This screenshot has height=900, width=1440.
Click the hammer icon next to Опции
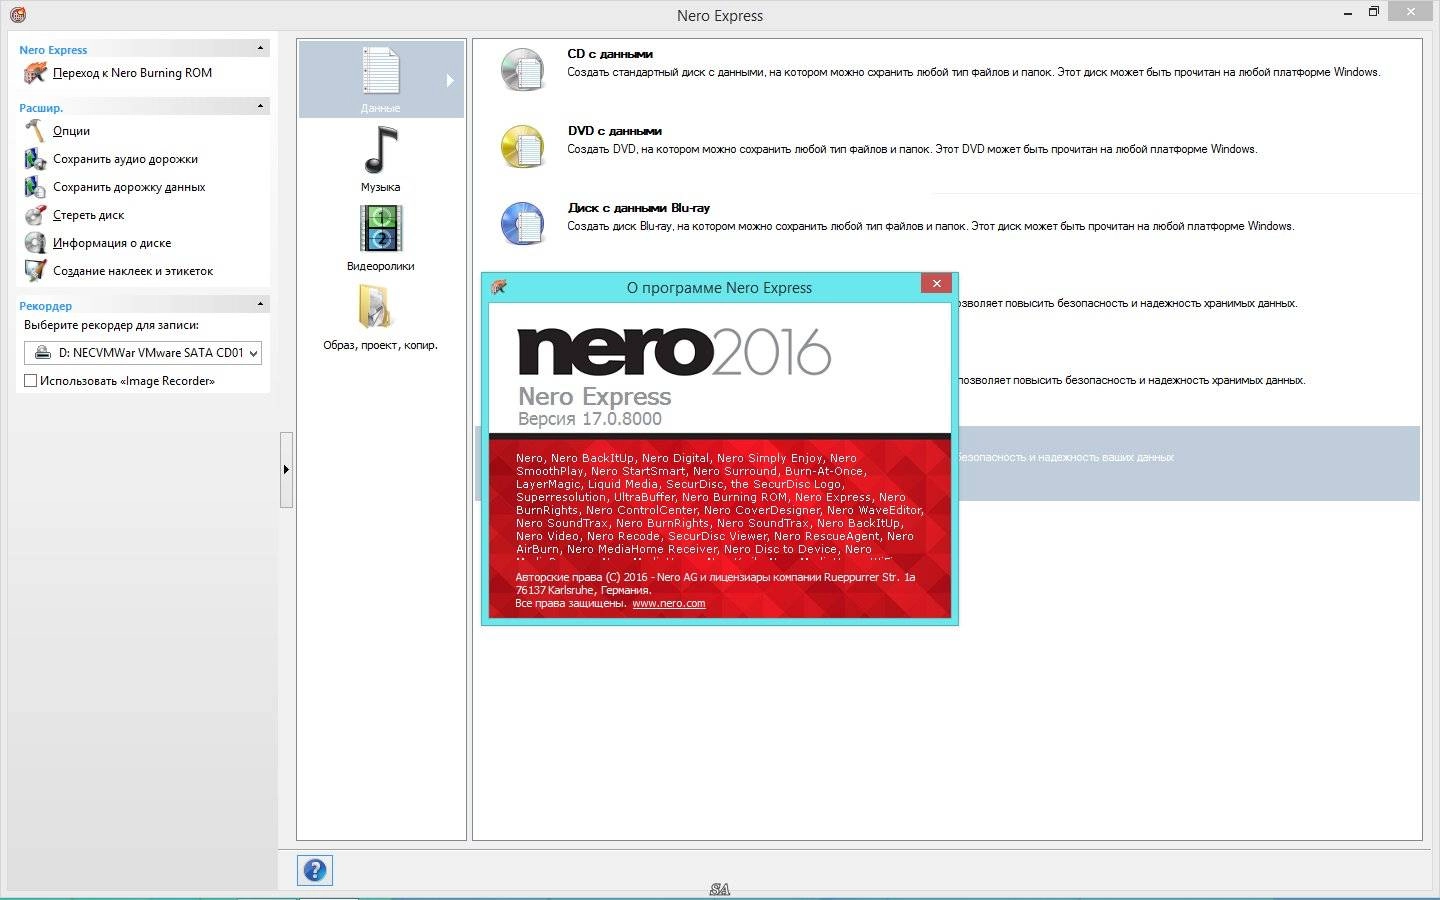35,131
